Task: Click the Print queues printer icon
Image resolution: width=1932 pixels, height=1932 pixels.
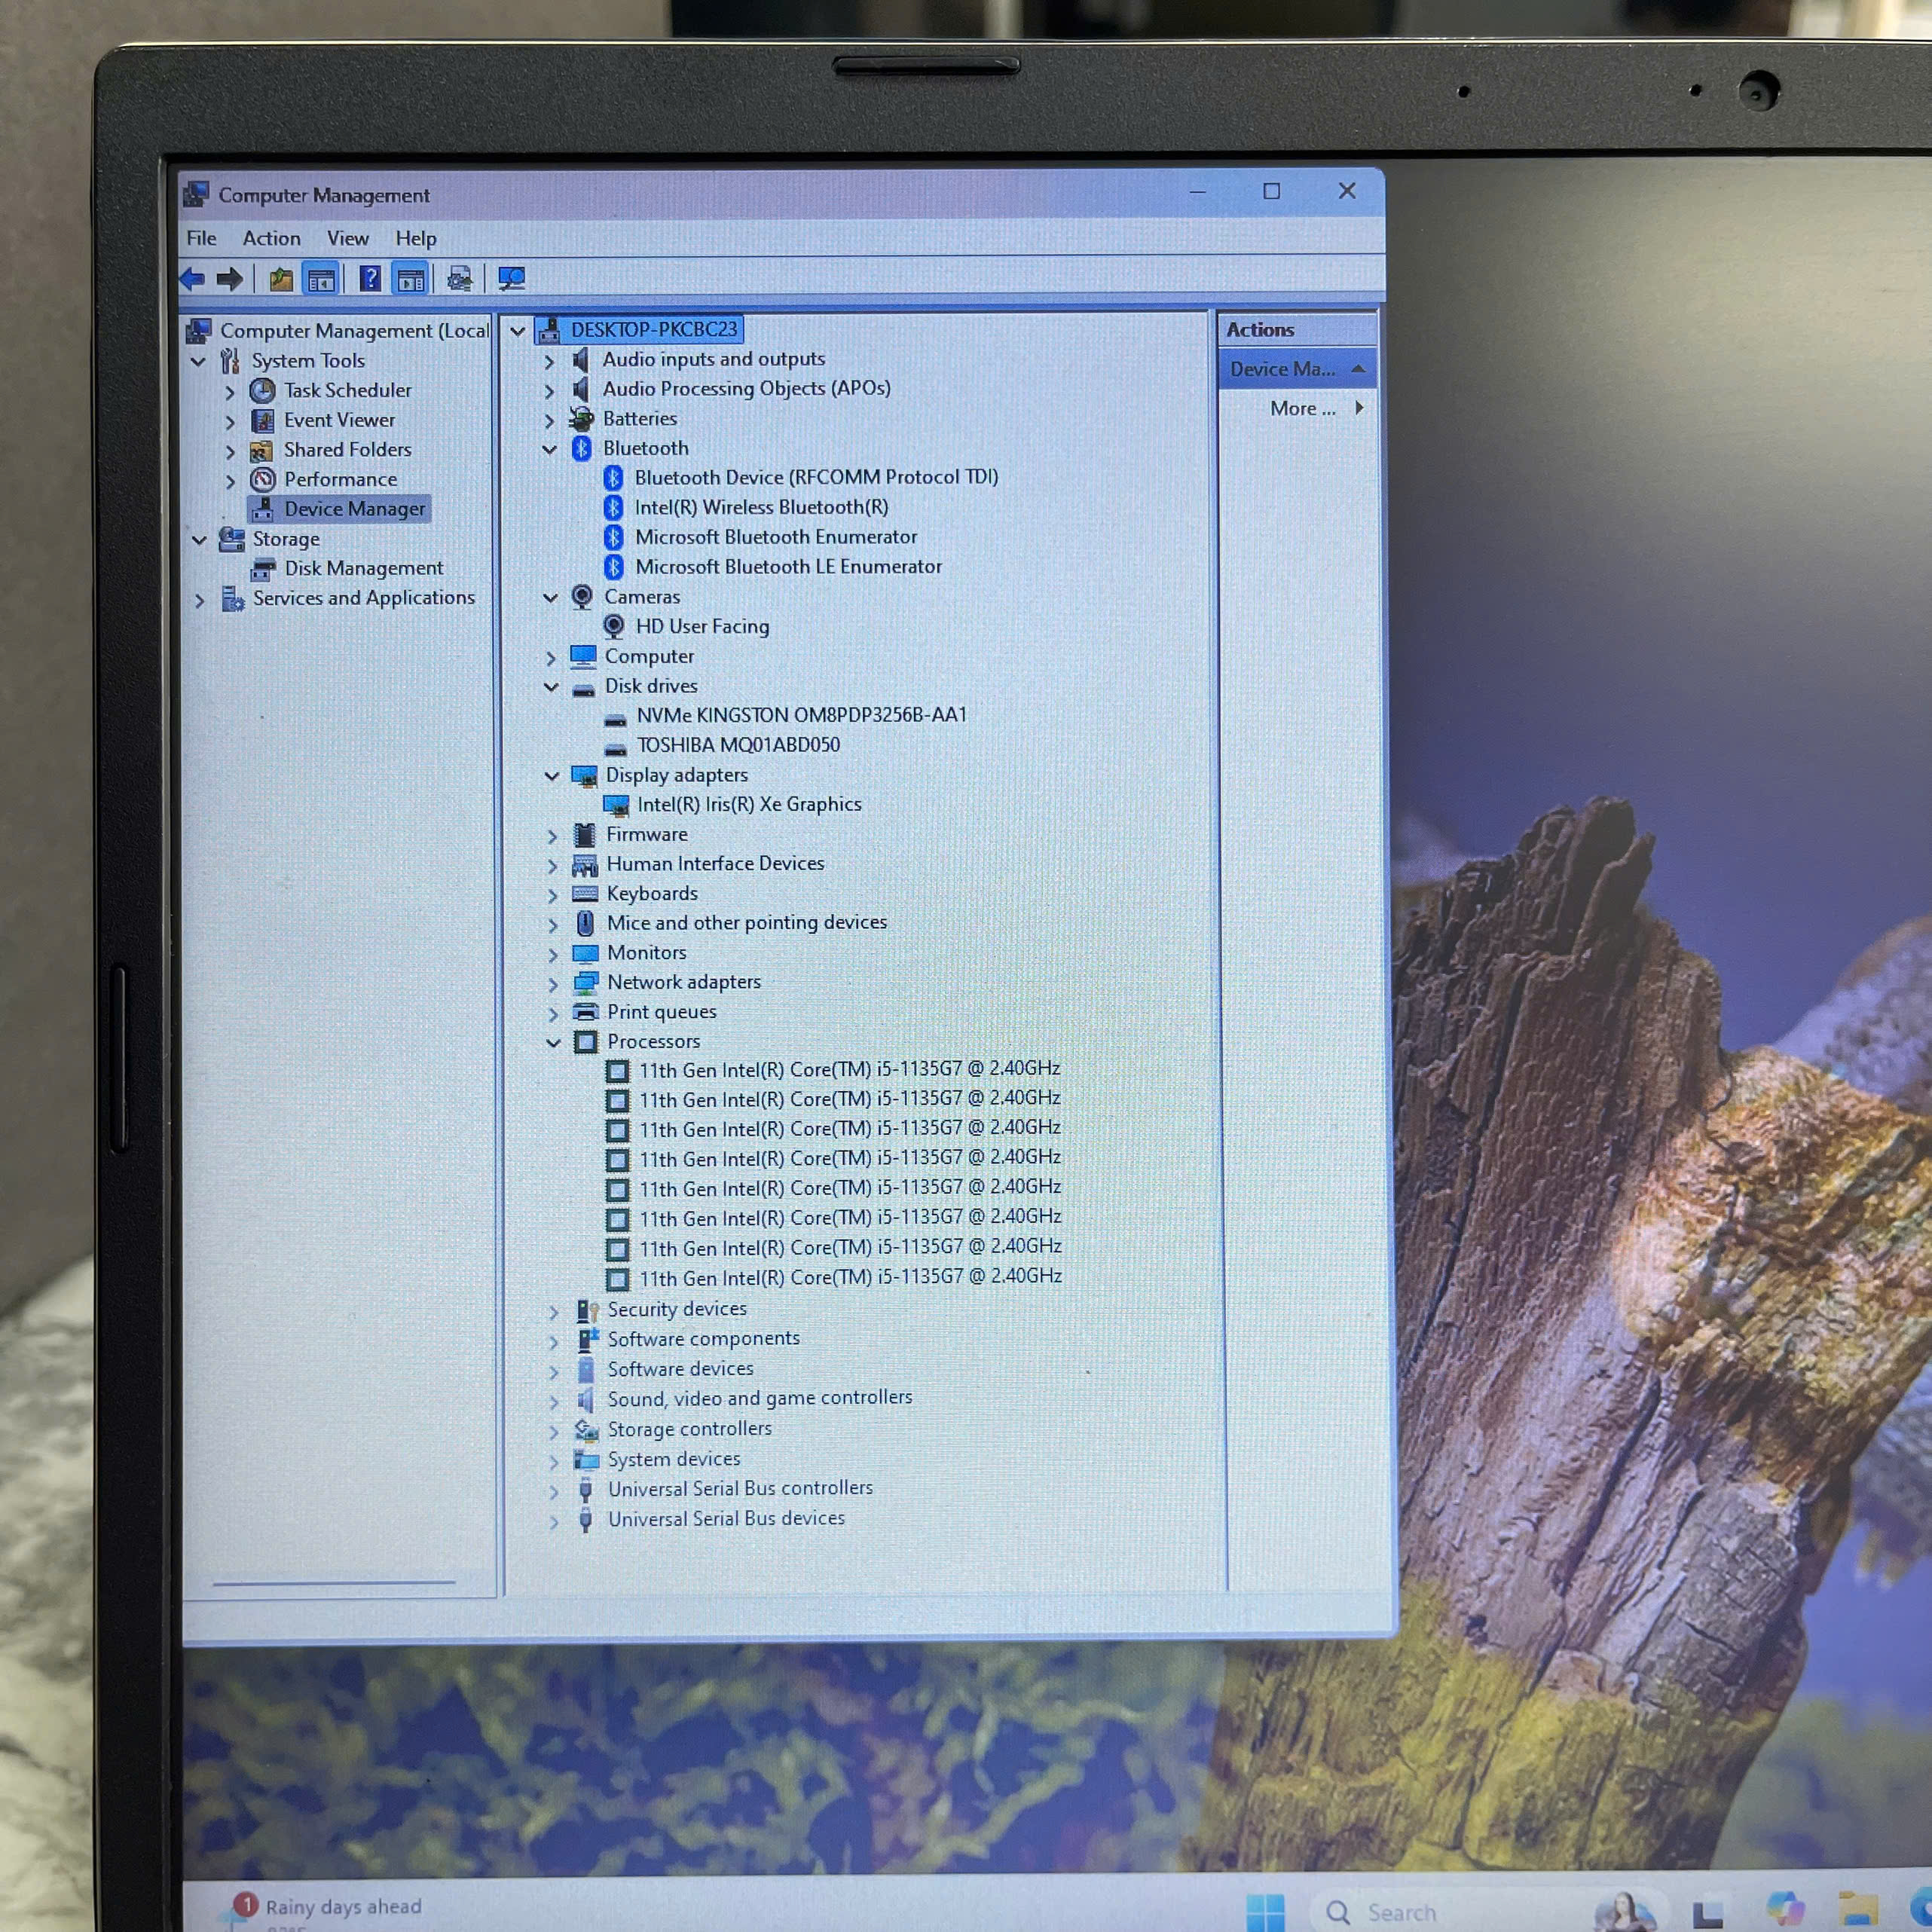Action: (x=586, y=1012)
